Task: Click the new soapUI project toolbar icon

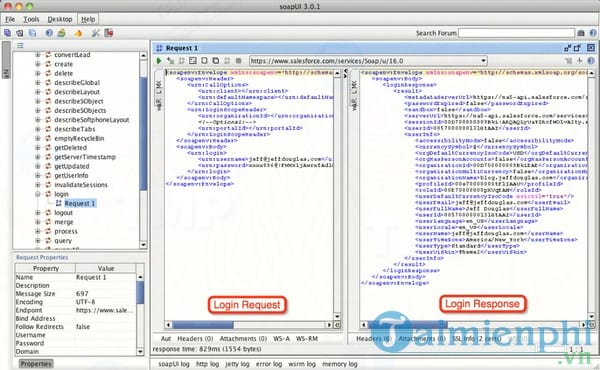Action: (7, 33)
